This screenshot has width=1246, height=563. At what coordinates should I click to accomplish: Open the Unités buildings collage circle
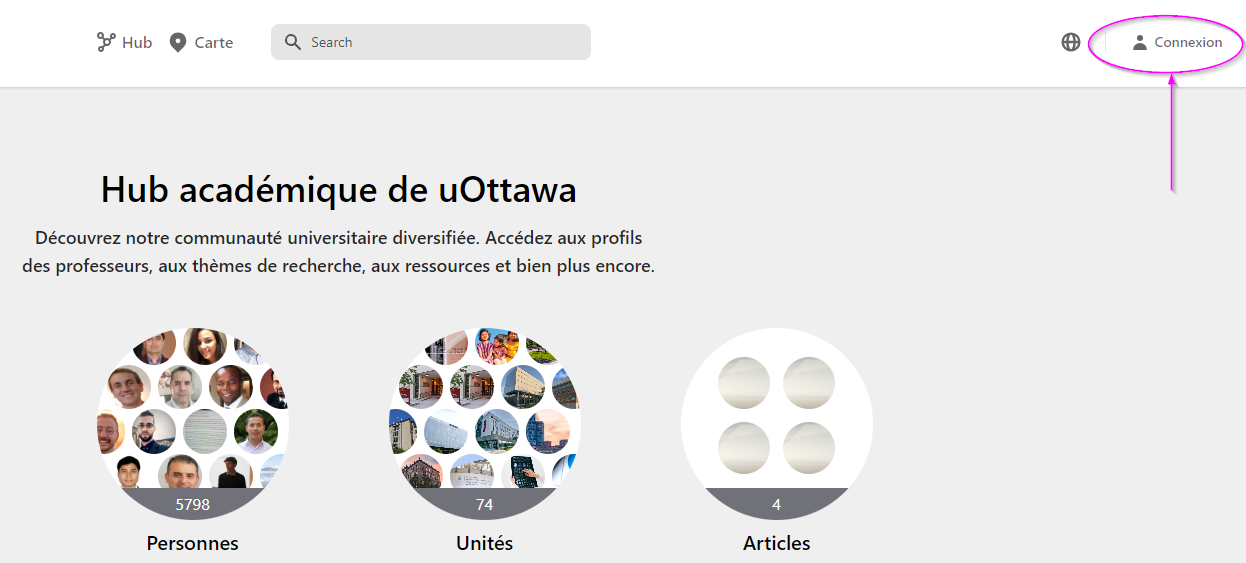(485, 410)
